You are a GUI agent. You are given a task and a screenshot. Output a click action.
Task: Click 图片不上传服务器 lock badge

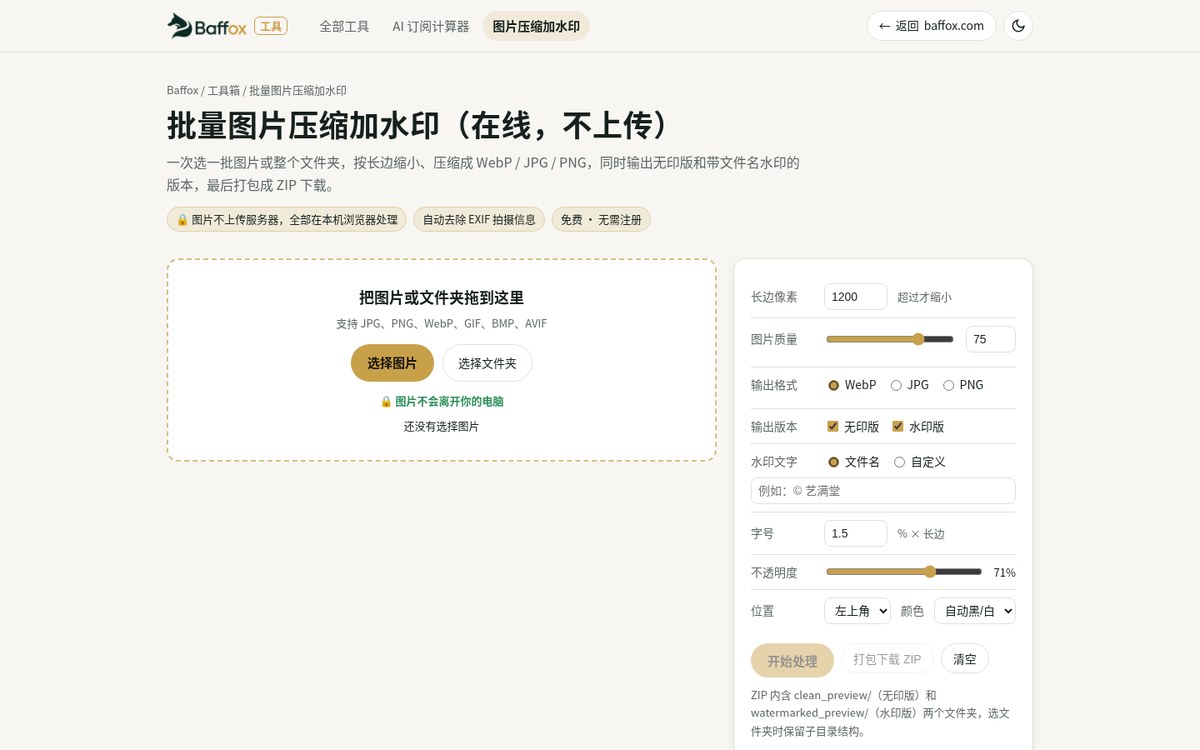287,219
